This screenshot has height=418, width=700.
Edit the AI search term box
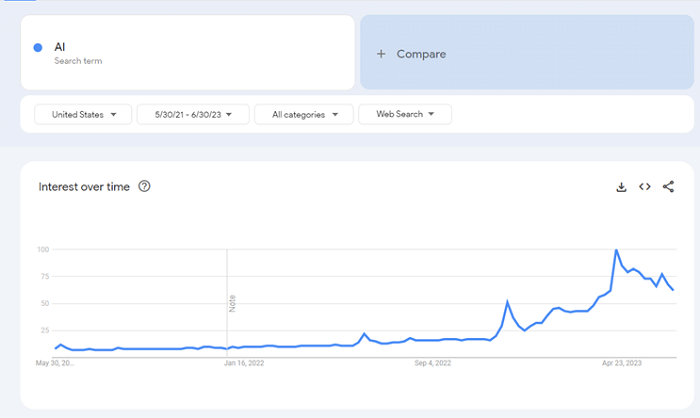coord(188,53)
